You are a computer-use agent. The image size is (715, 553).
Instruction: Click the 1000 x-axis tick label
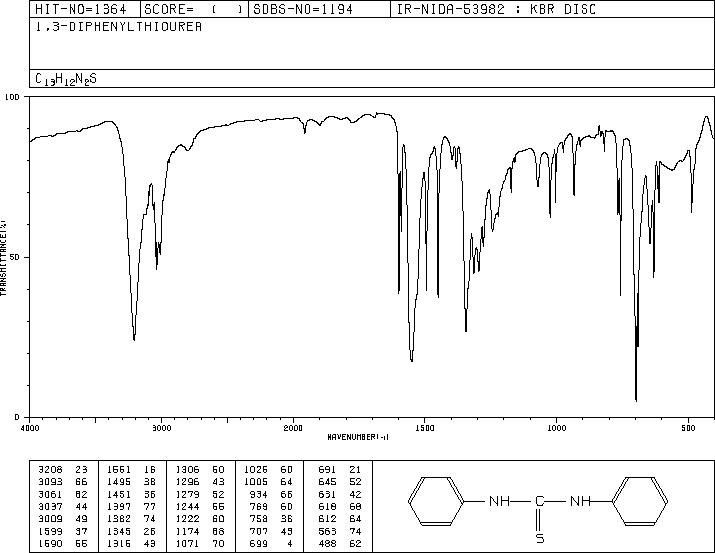click(x=557, y=428)
